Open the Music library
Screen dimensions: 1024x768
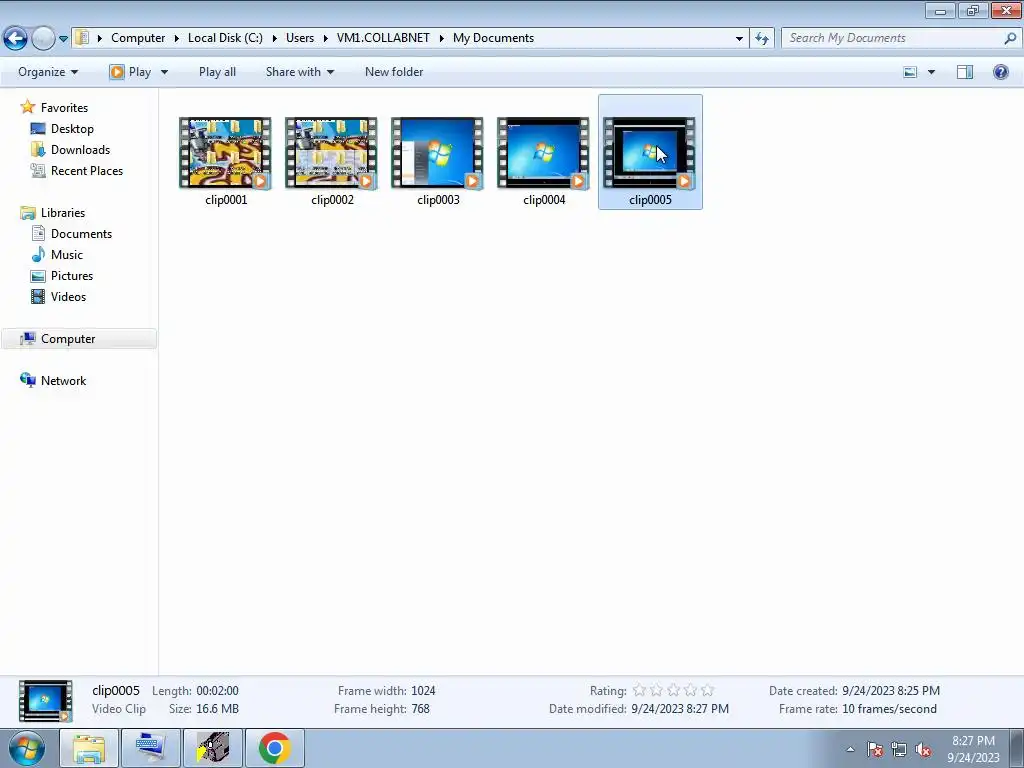[x=67, y=255]
